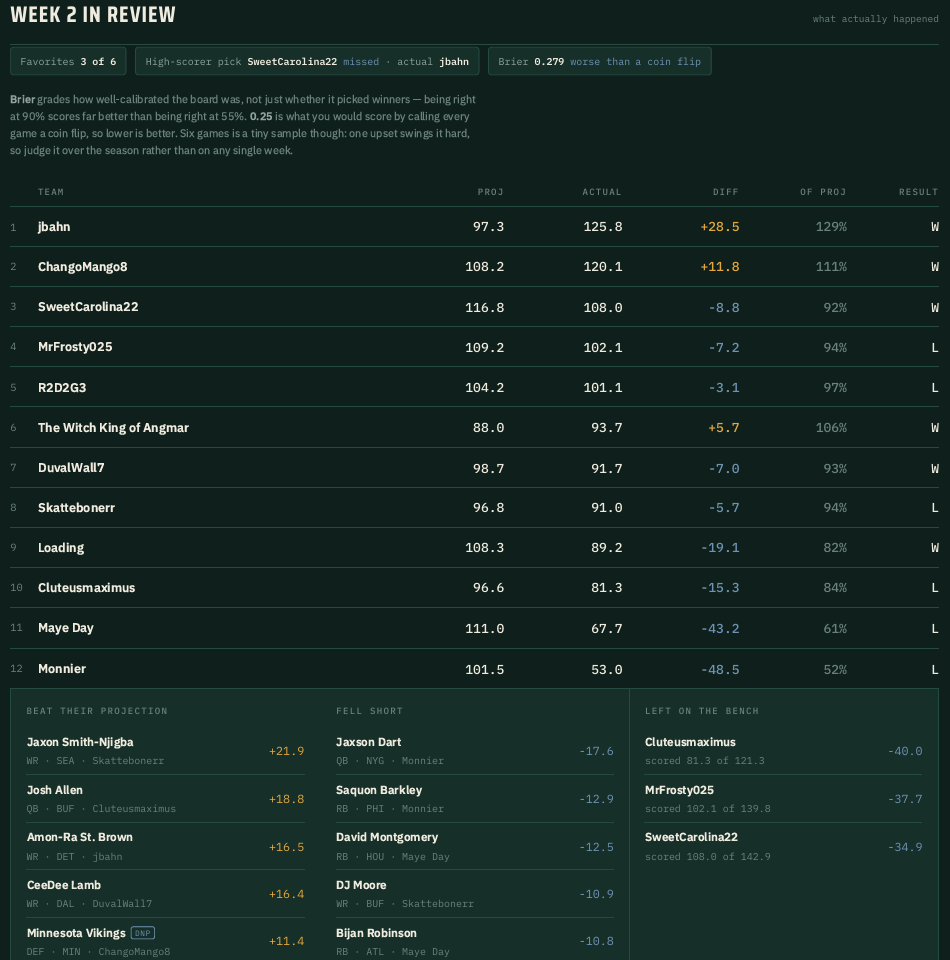The image size is (950, 960).
Task: Sort by the DIFF column header
Action: click(725, 192)
